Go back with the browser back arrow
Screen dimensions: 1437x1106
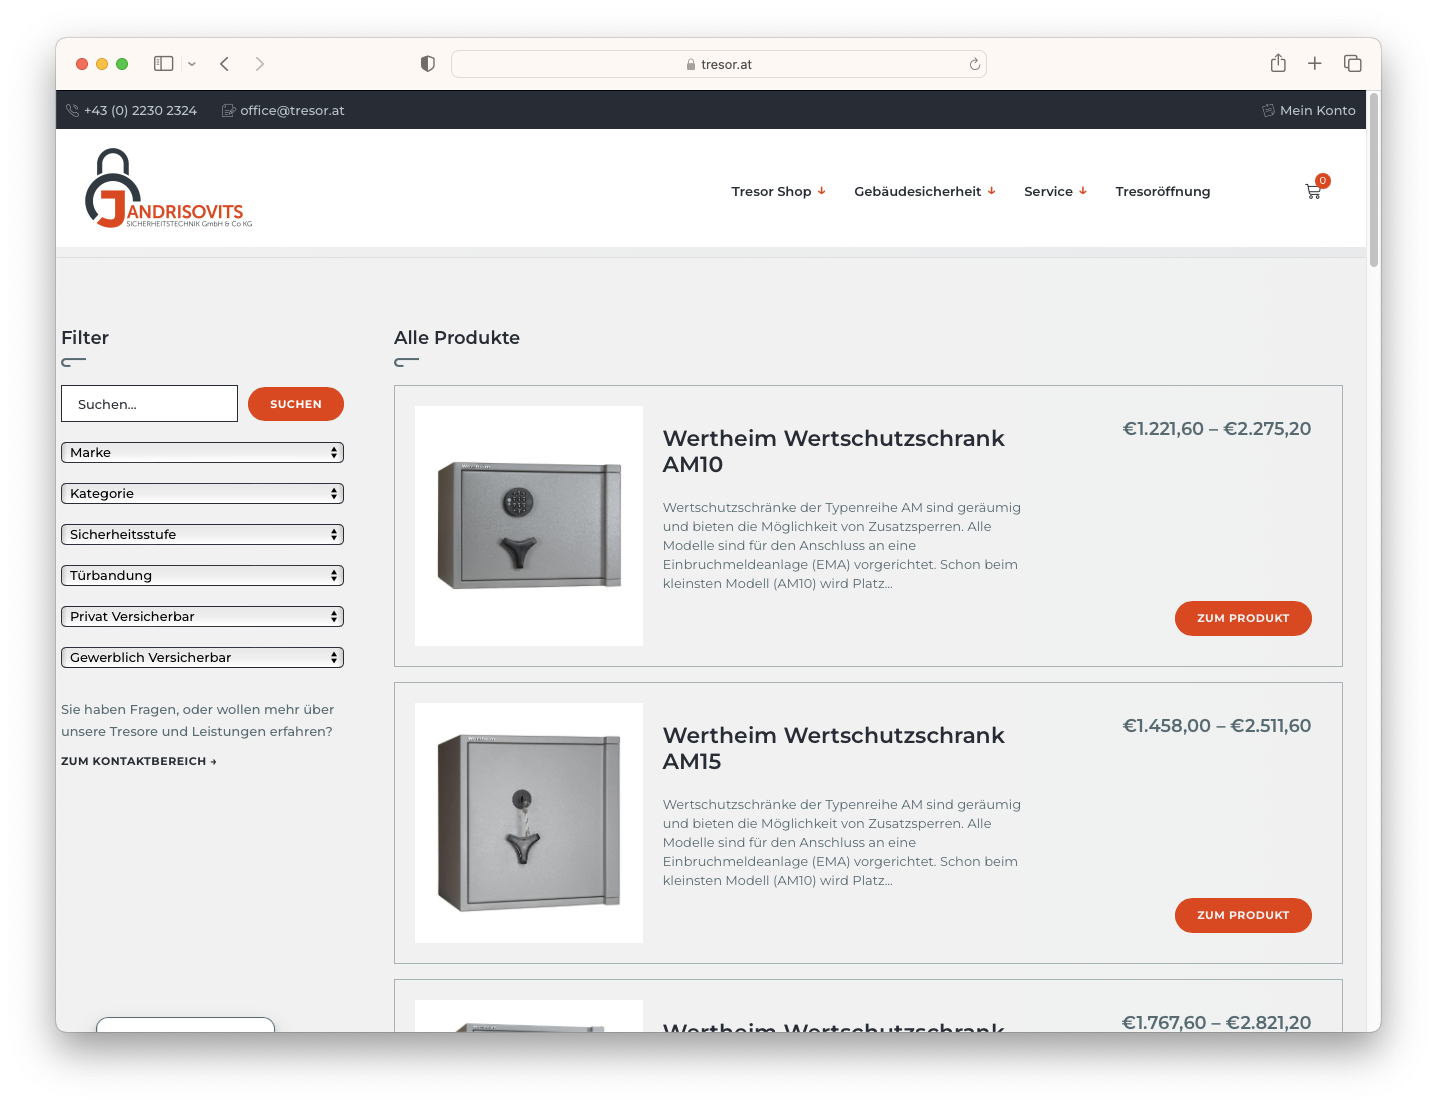tap(225, 64)
